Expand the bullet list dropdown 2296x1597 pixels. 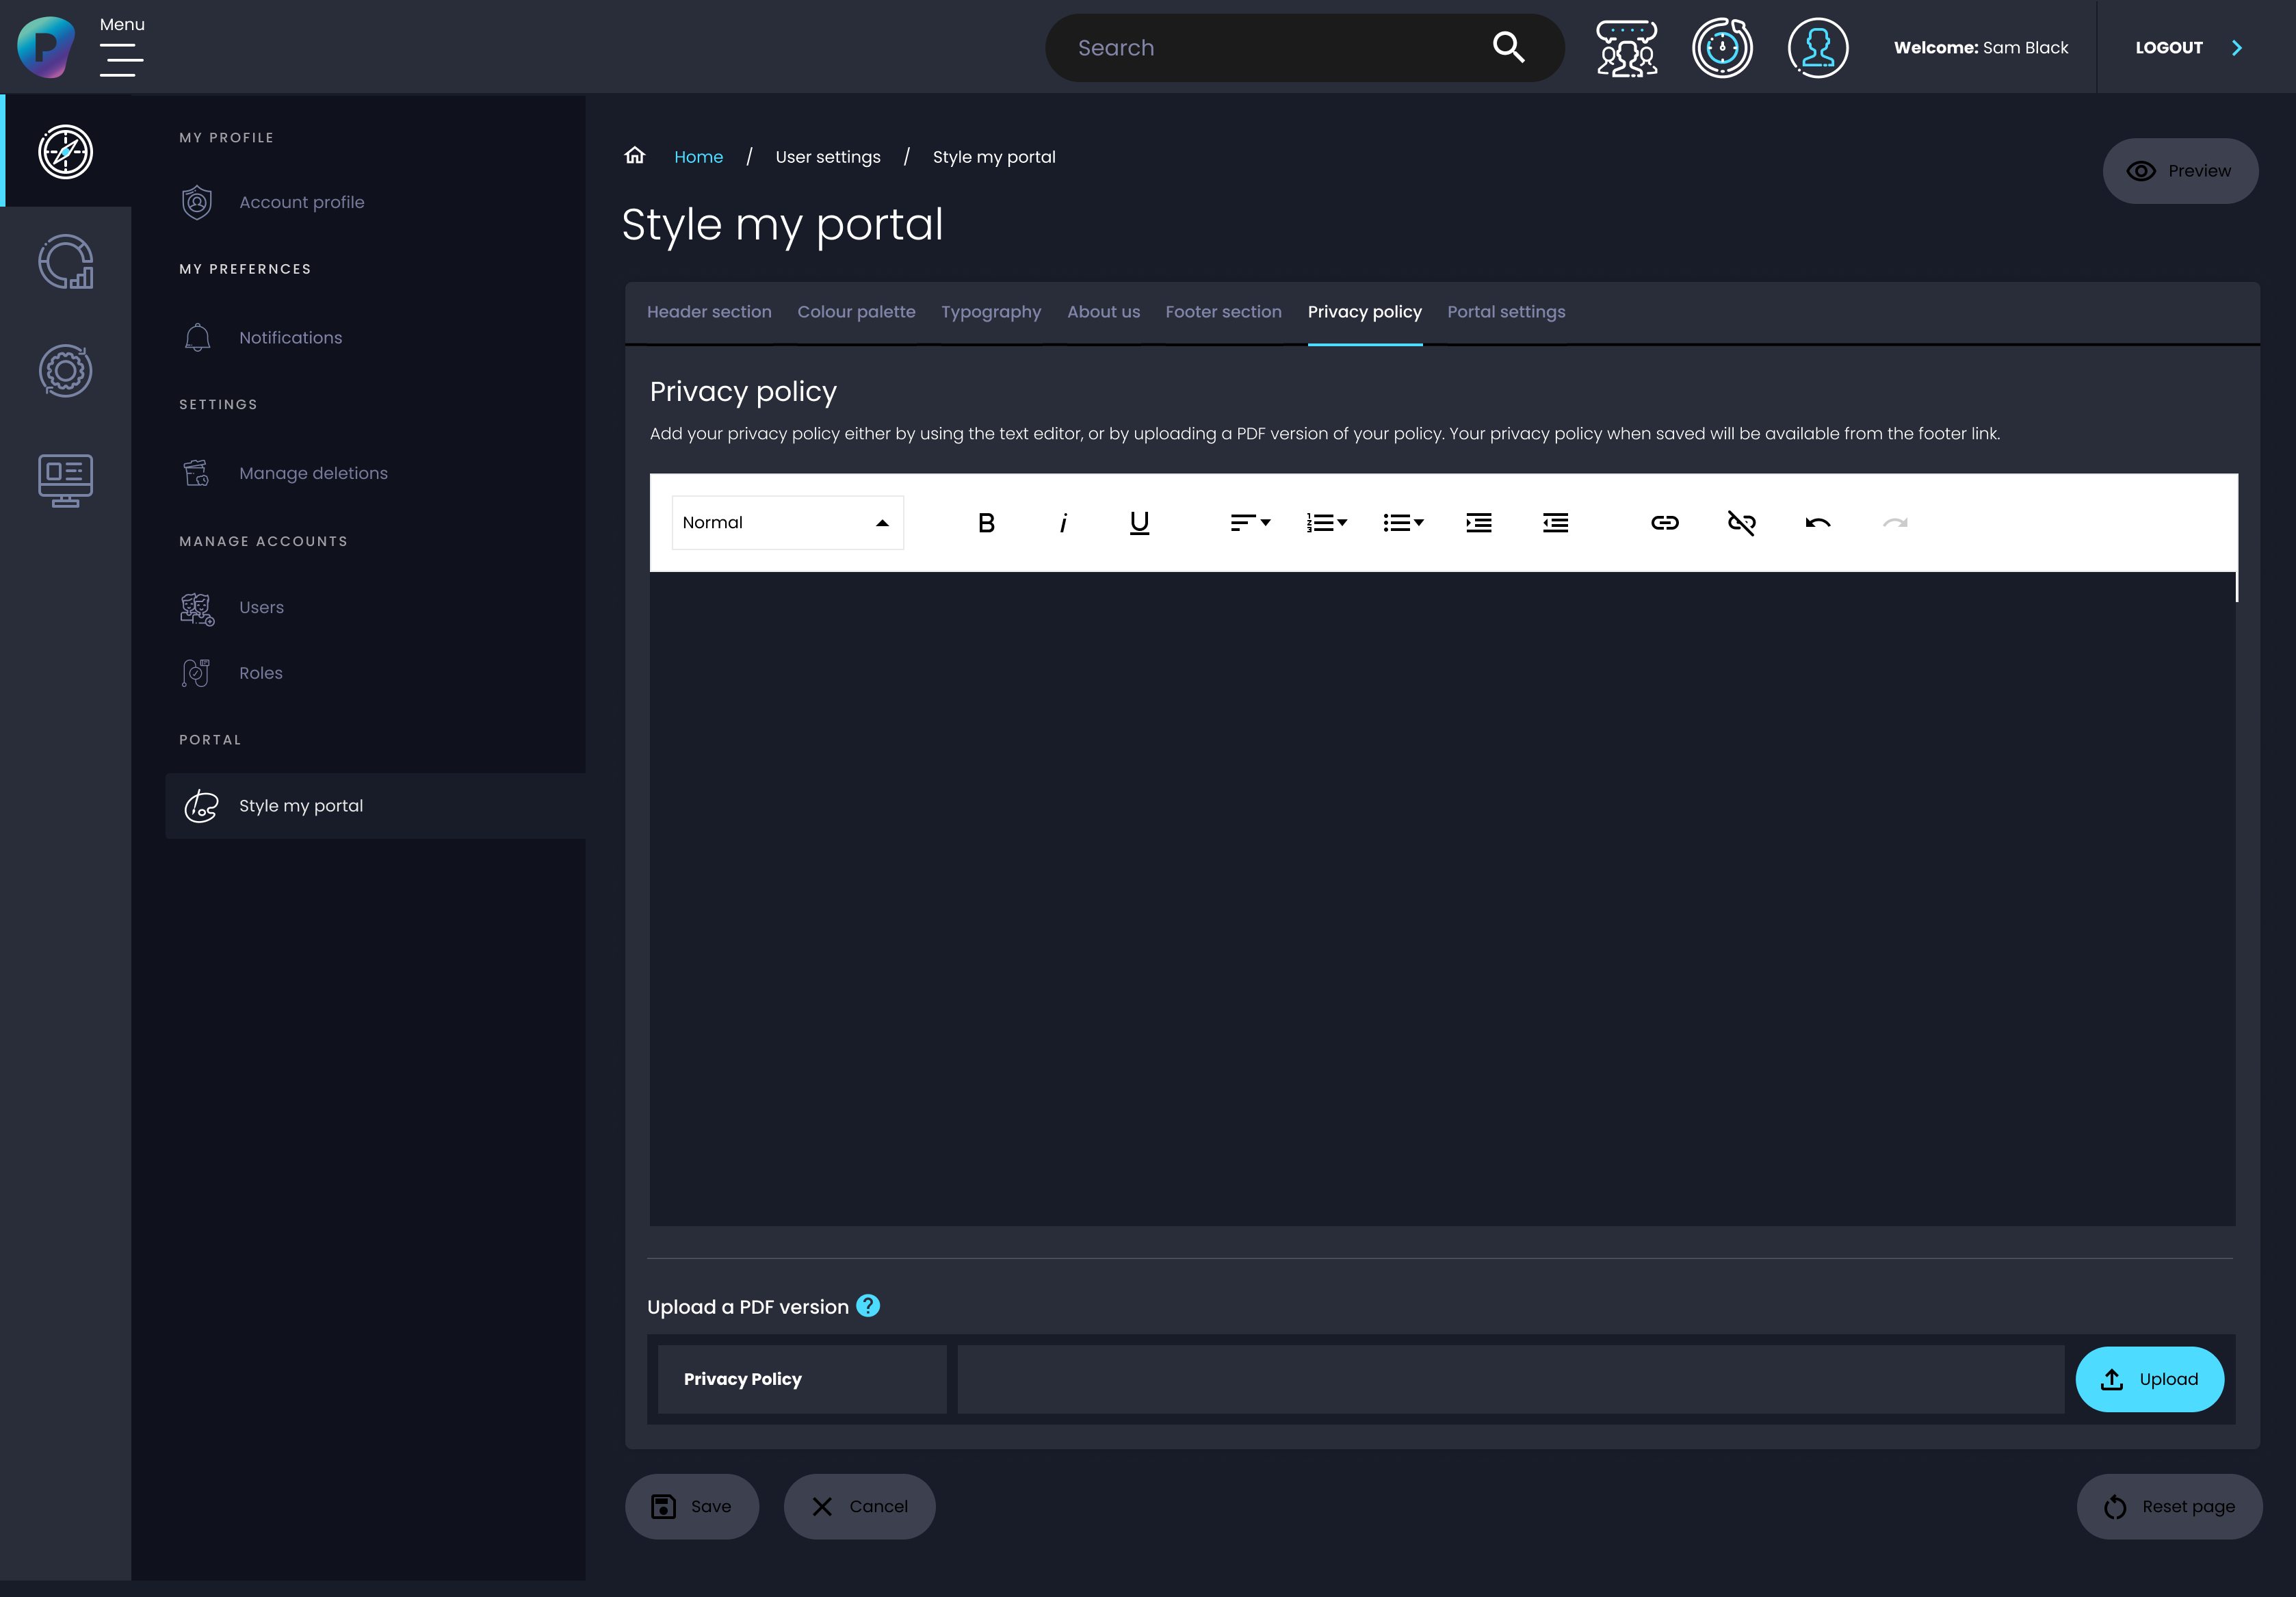pyautogui.click(x=1403, y=523)
